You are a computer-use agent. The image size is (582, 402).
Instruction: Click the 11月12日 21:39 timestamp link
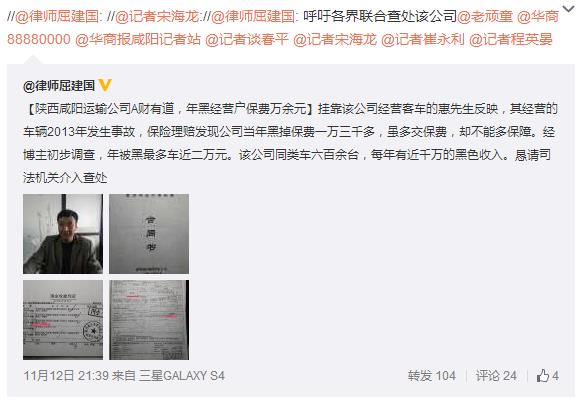(x=66, y=376)
